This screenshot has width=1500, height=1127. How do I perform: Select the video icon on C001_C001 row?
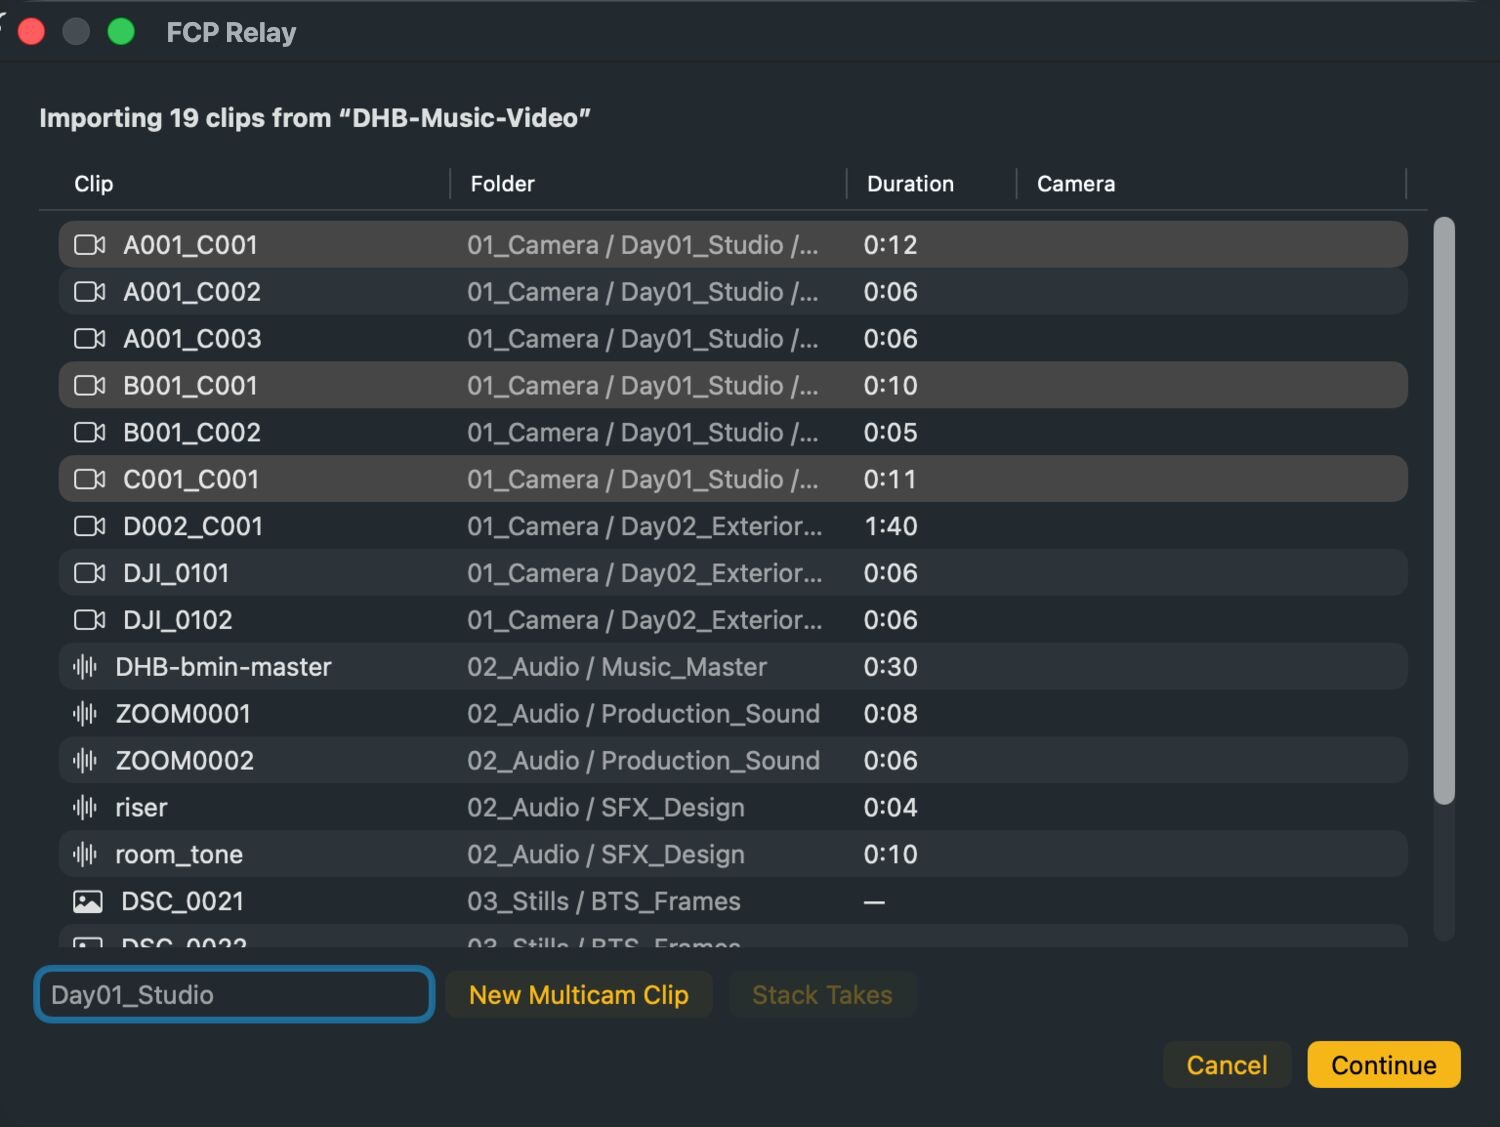coord(90,480)
